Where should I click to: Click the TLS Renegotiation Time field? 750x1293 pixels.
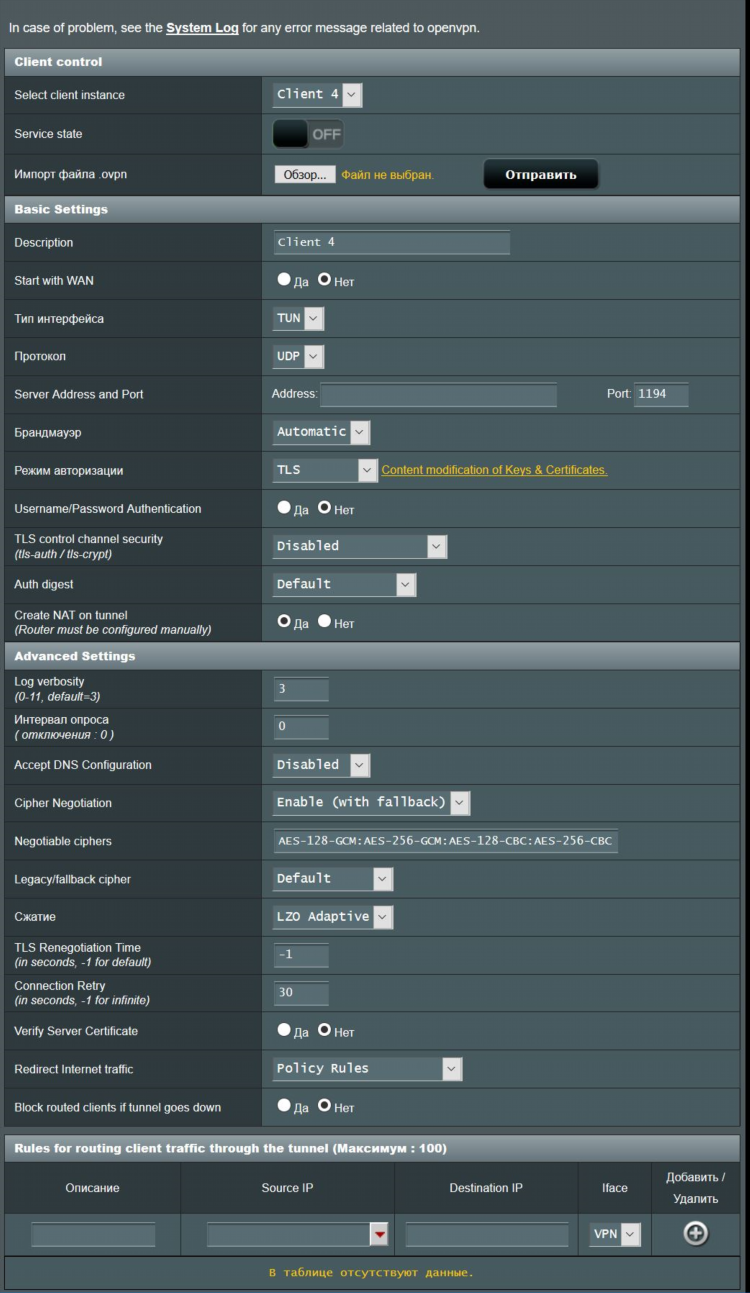(301, 955)
